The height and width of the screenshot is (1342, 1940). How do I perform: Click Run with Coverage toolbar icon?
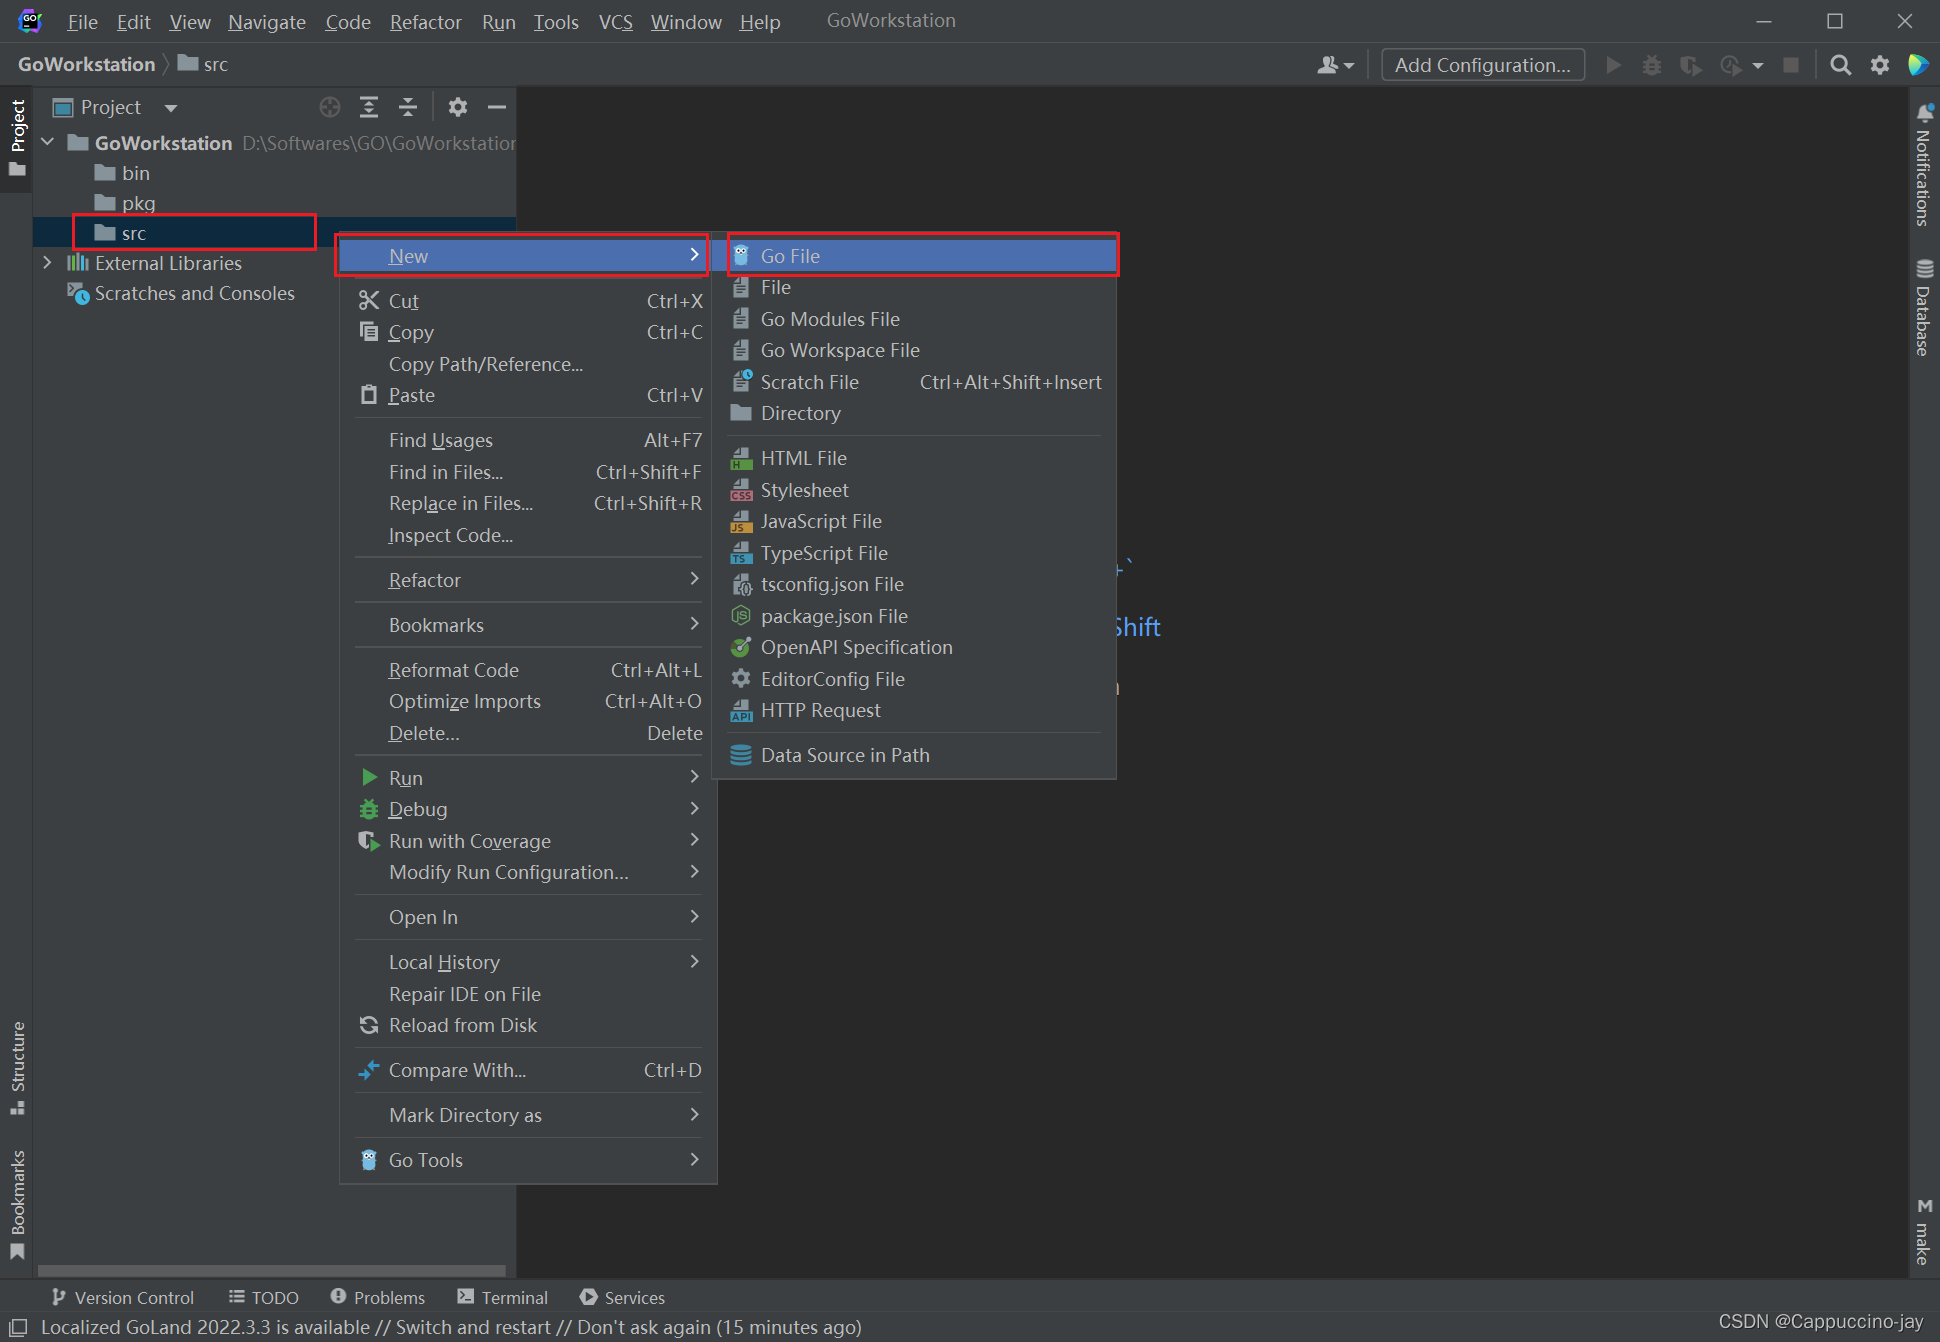(x=1691, y=65)
